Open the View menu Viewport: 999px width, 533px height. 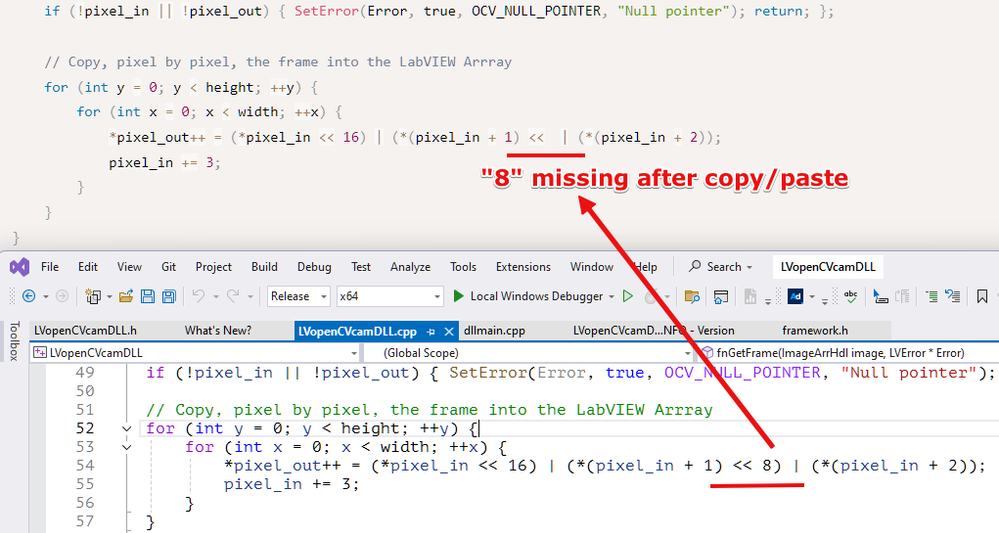coord(129,267)
